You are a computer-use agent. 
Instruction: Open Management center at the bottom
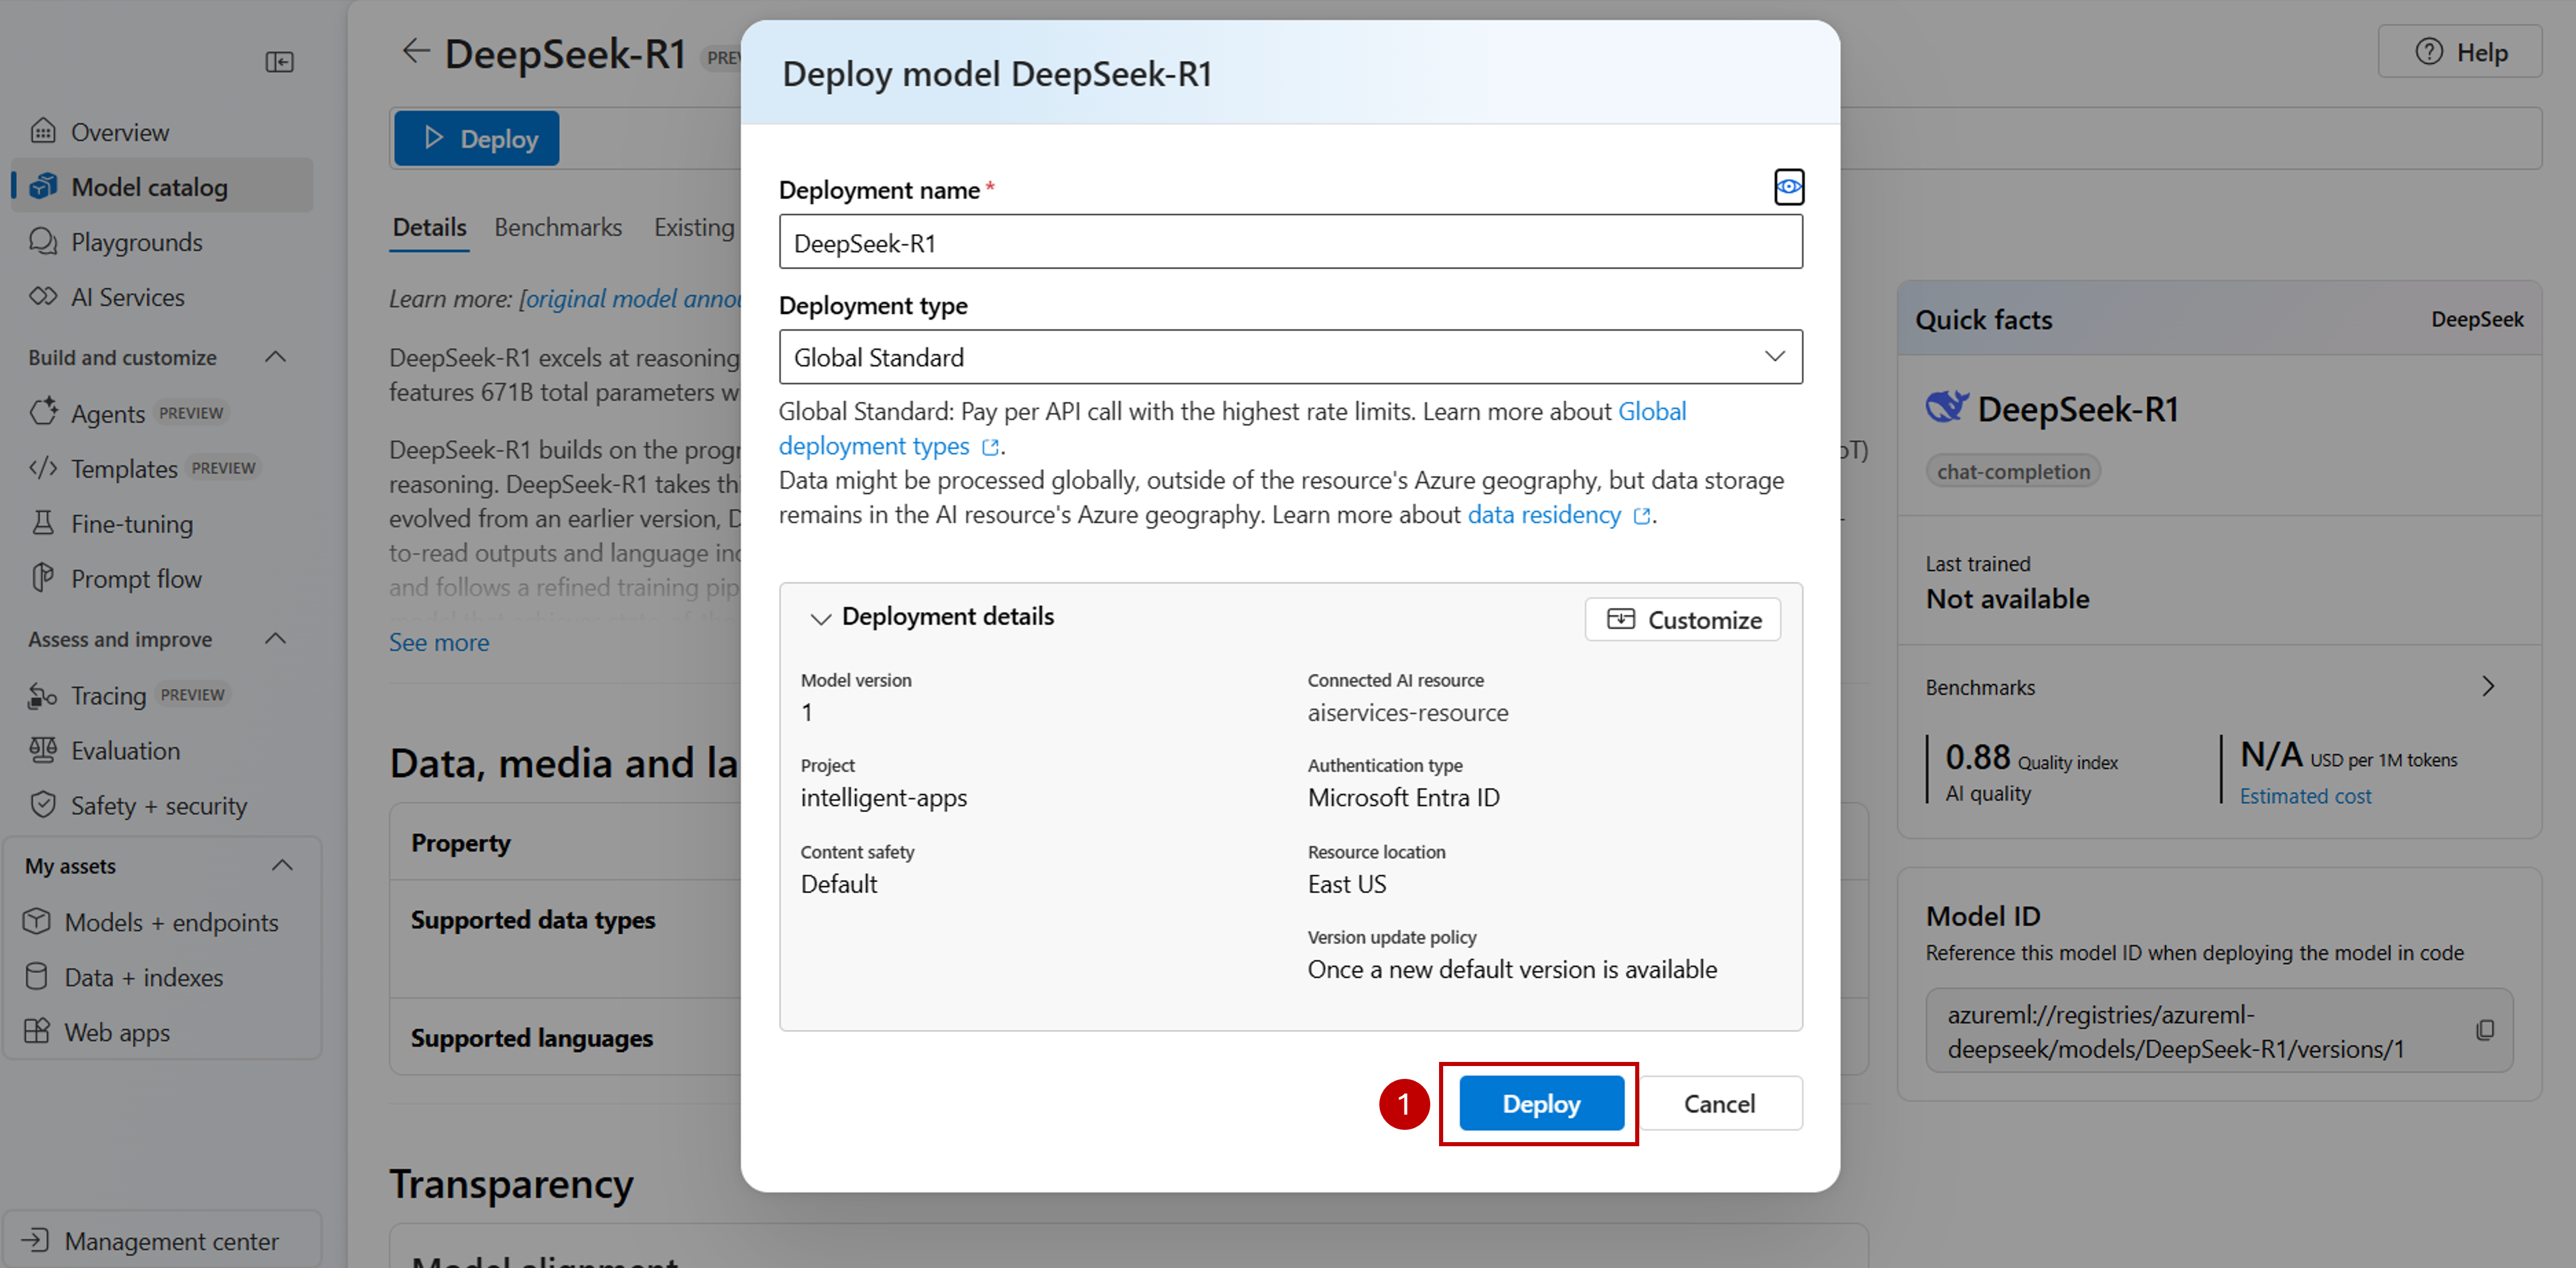click(x=170, y=1241)
